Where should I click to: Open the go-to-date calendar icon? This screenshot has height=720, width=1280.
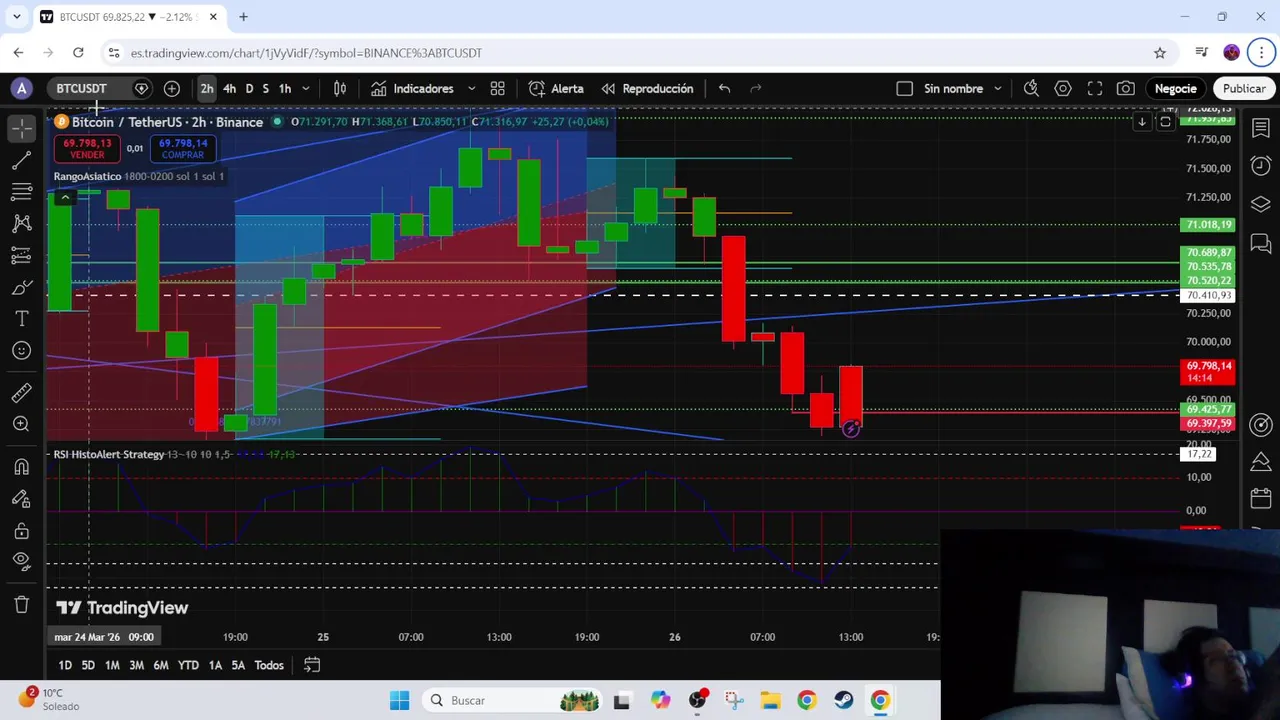pos(312,665)
